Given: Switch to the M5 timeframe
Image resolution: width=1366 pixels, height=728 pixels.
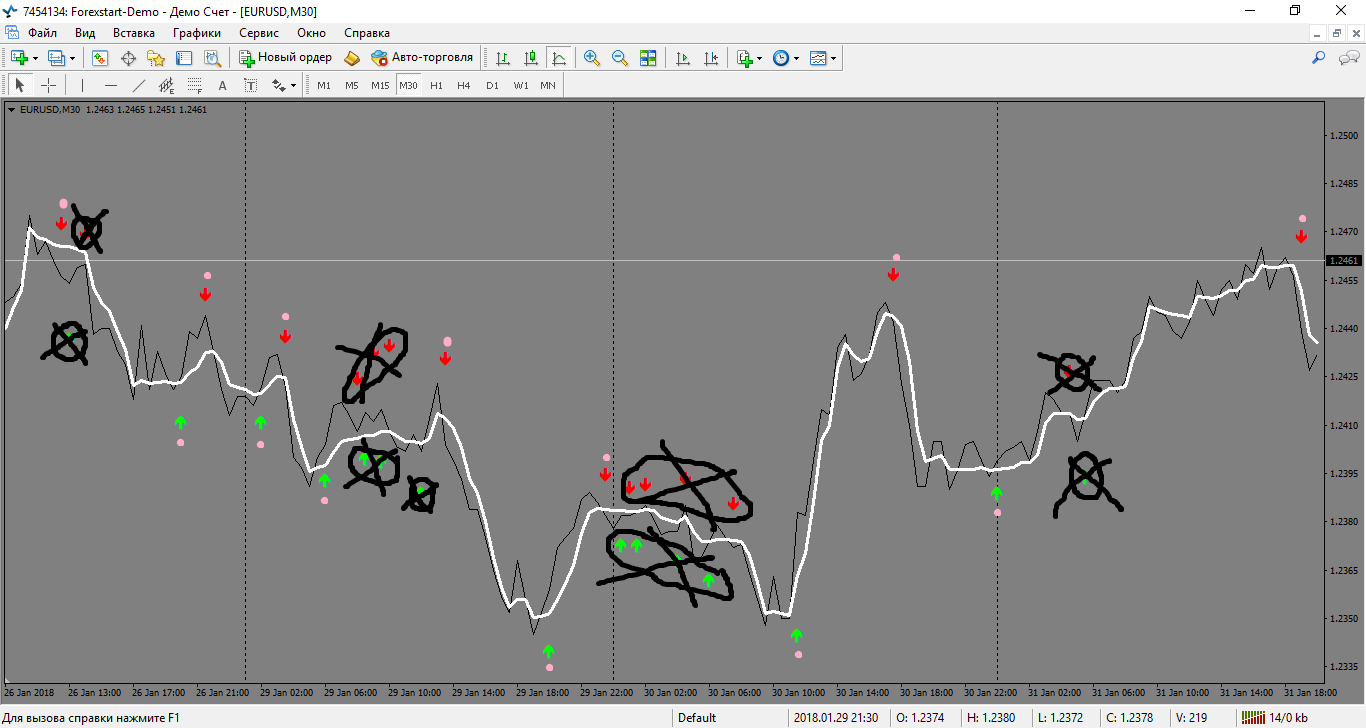Looking at the screenshot, I should pos(352,85).
